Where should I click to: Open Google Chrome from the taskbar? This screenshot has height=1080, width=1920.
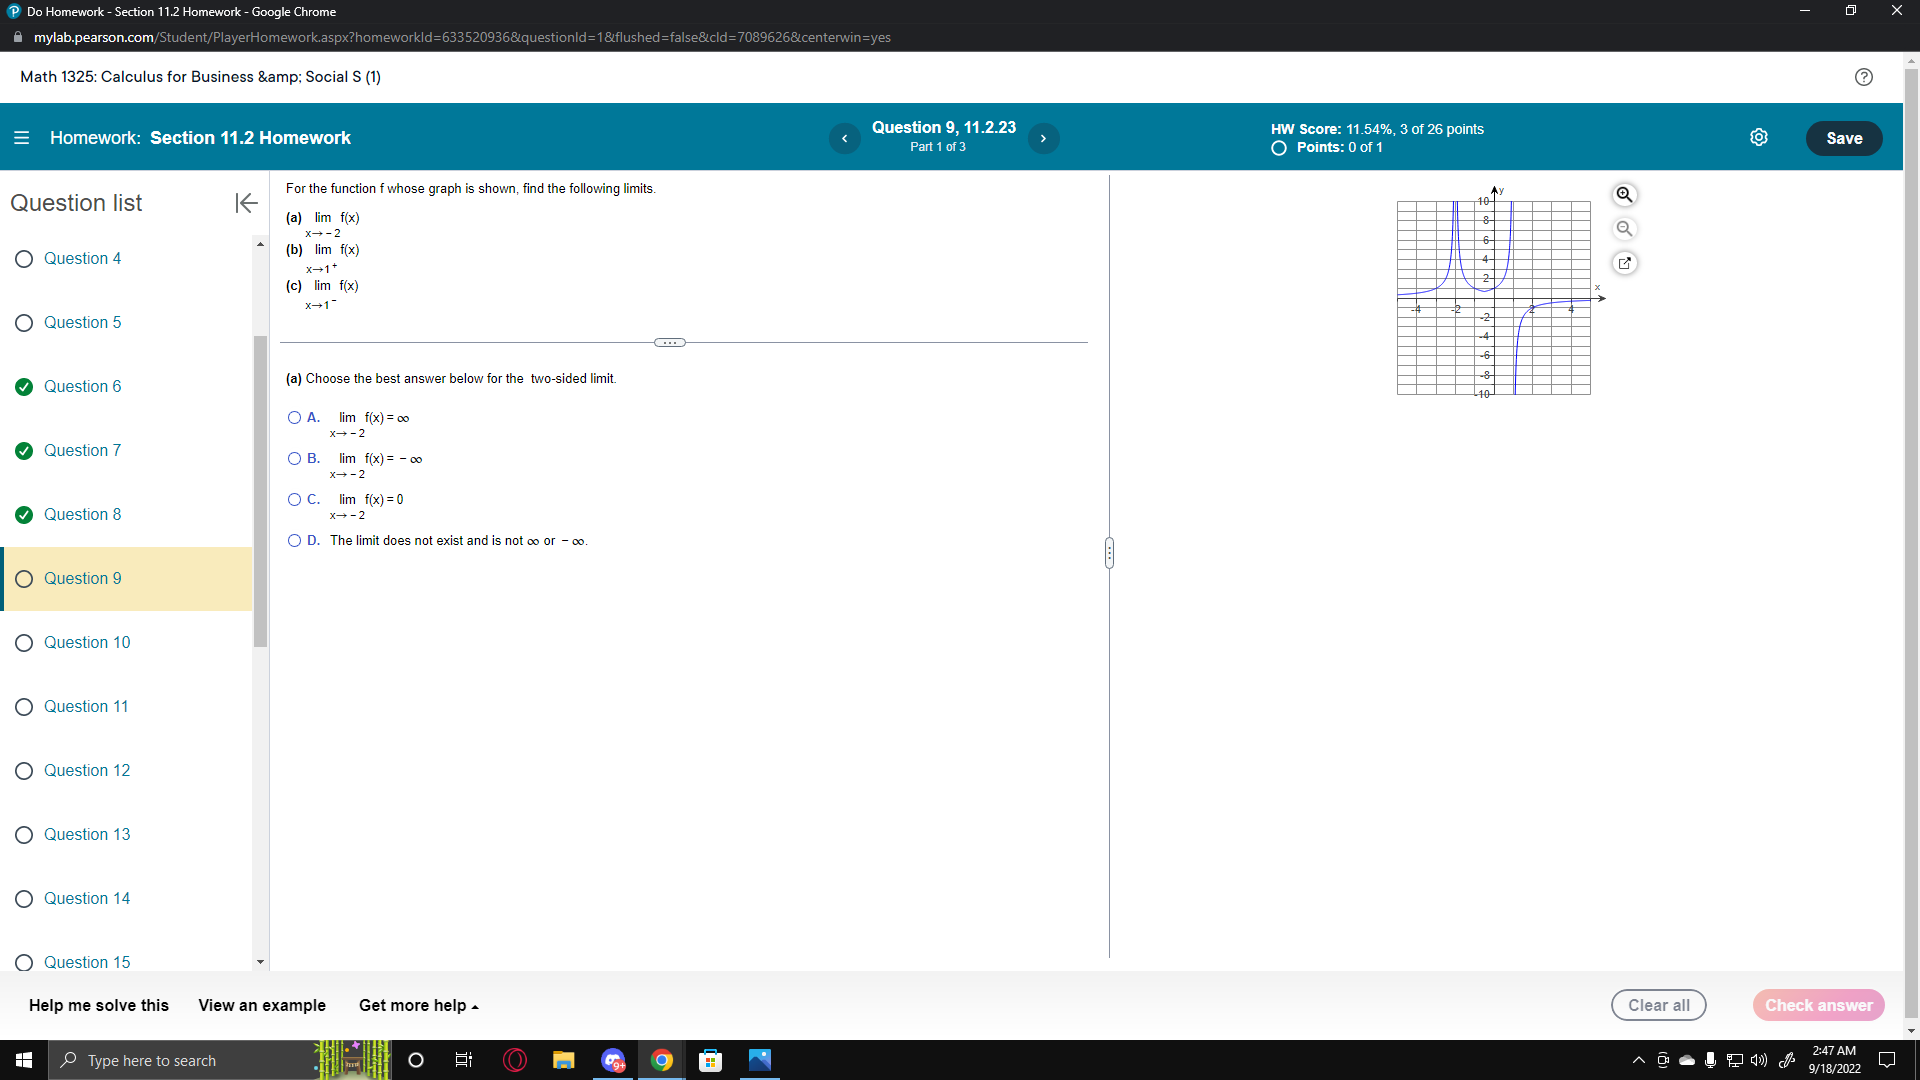(x=662, y=1060)
